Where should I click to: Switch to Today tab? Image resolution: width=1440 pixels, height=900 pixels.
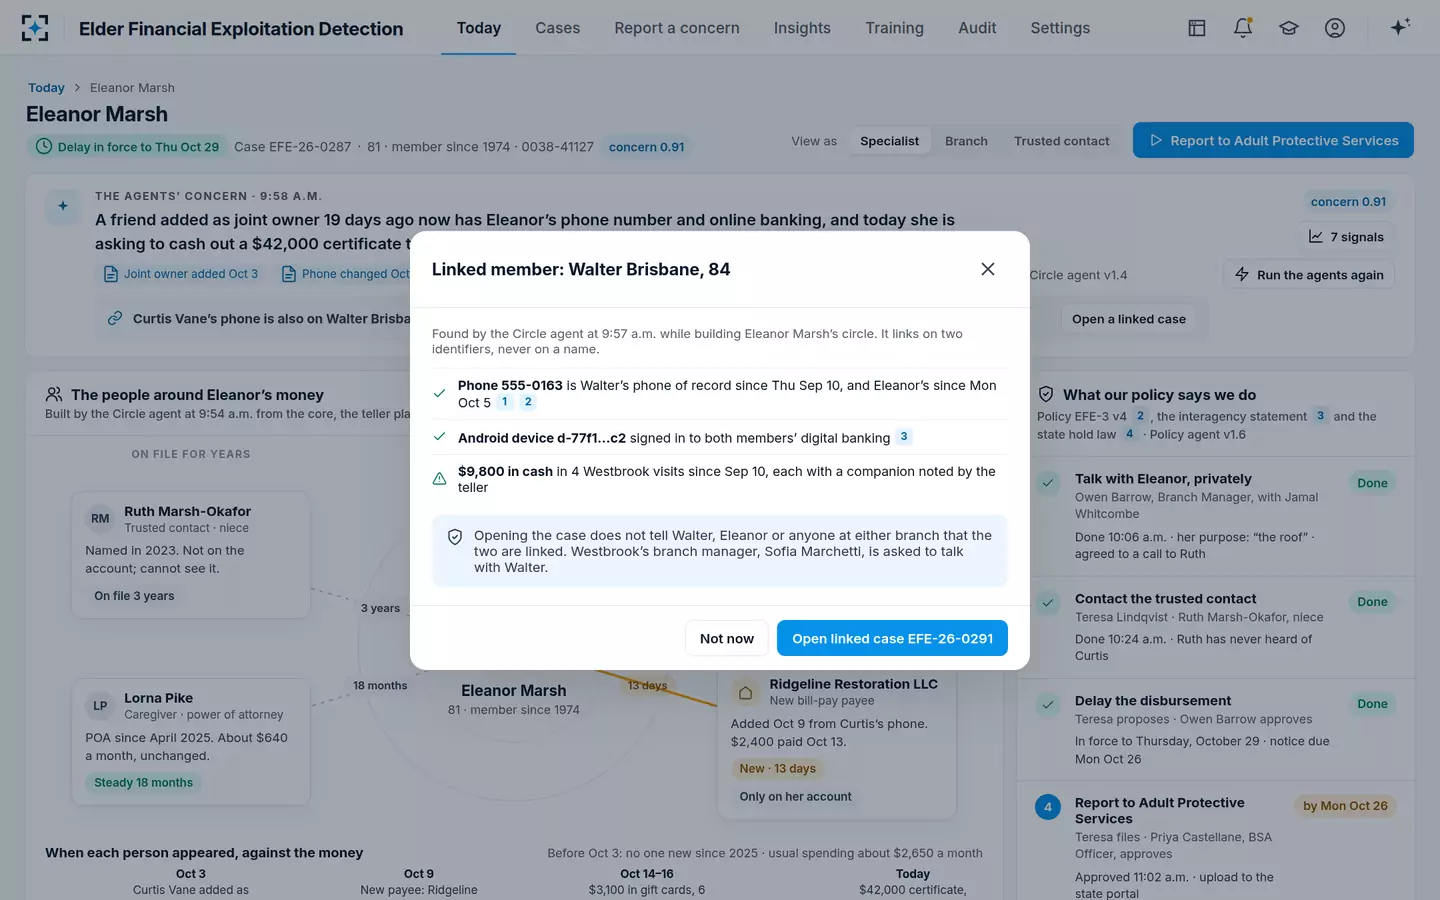coord(479,28)
